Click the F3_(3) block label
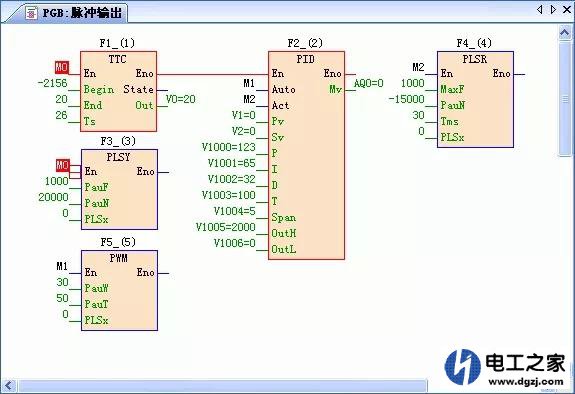 118,141
